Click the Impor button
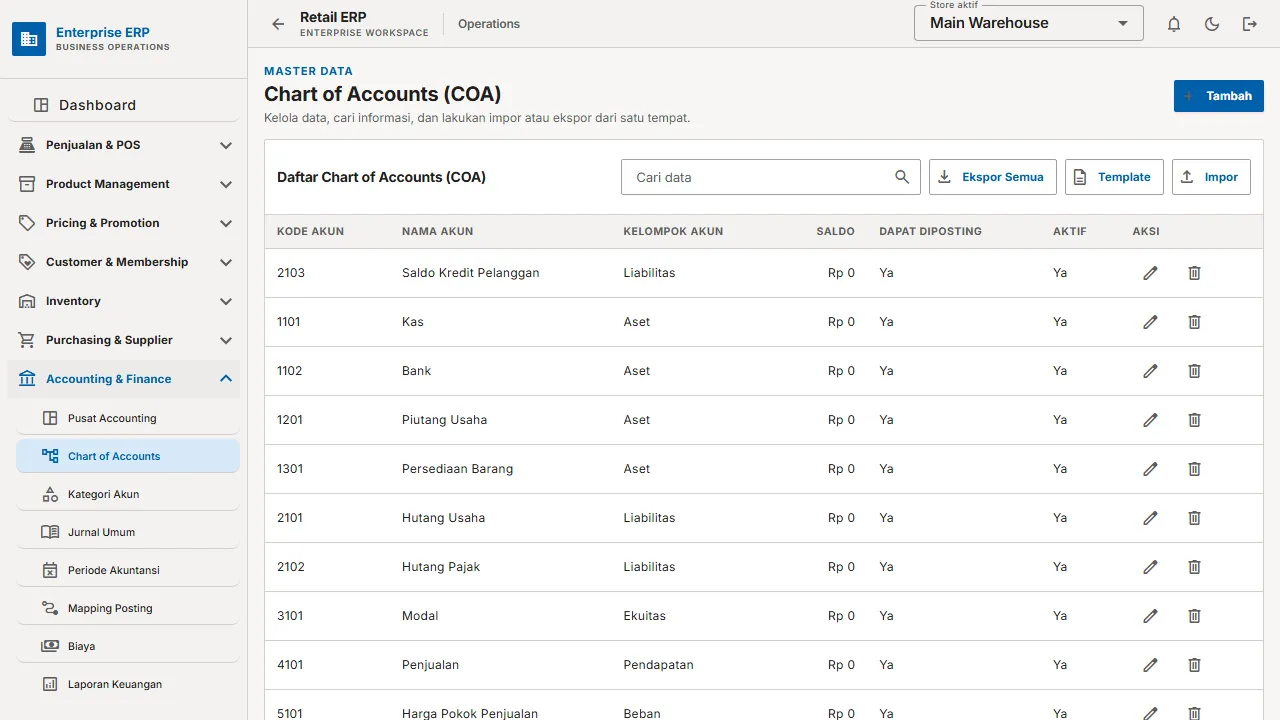 pyautogui.click(x=1211, y=177)
